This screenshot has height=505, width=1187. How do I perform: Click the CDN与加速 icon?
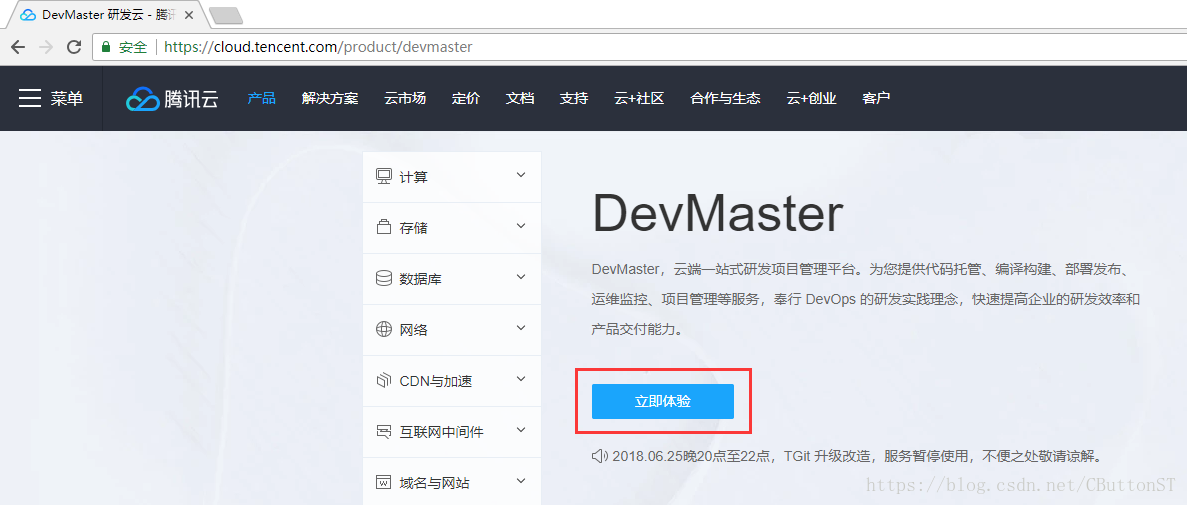pos(384,380)
